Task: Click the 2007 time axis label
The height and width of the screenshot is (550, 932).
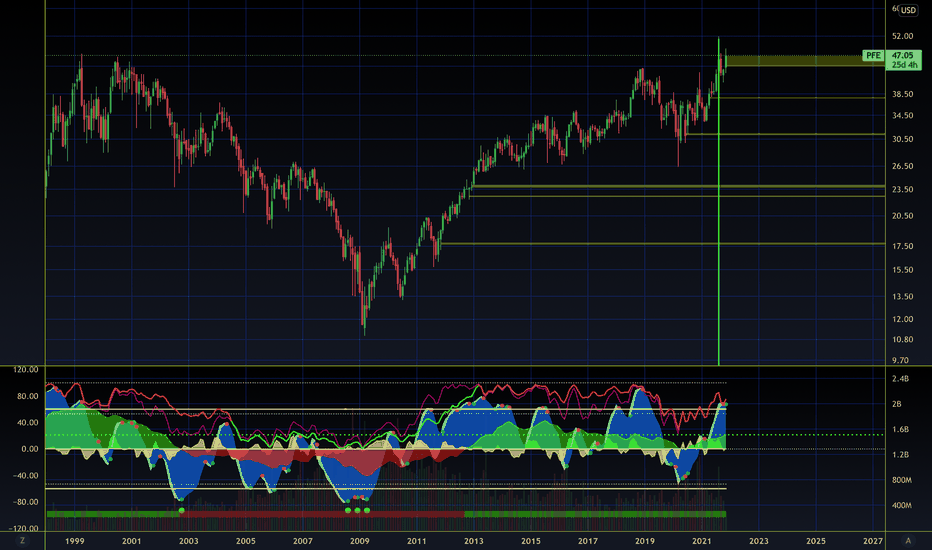Action: click(x=303, y=540)
